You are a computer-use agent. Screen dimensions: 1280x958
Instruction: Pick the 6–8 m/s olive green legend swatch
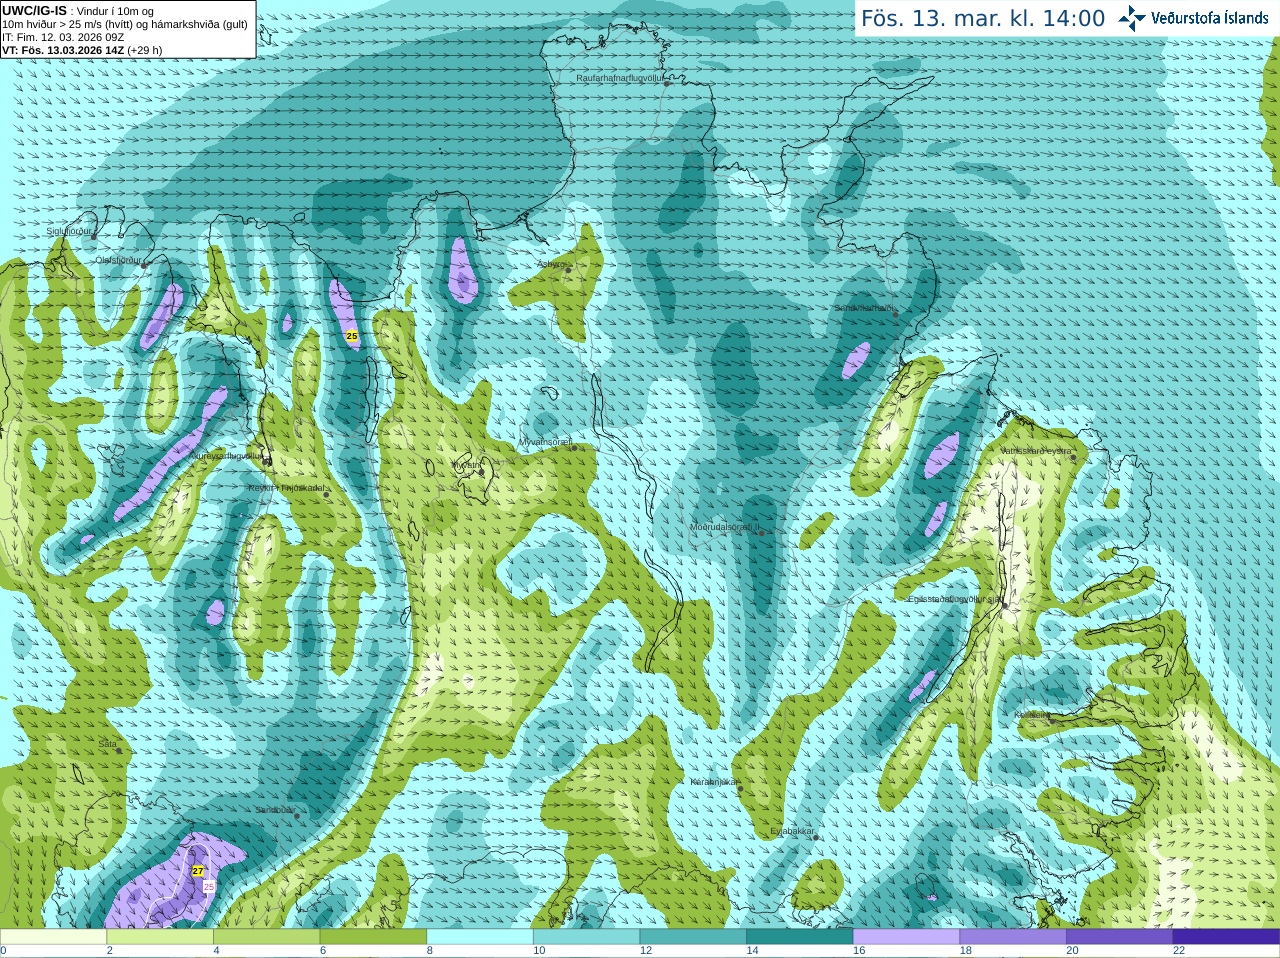click(373, 937)
